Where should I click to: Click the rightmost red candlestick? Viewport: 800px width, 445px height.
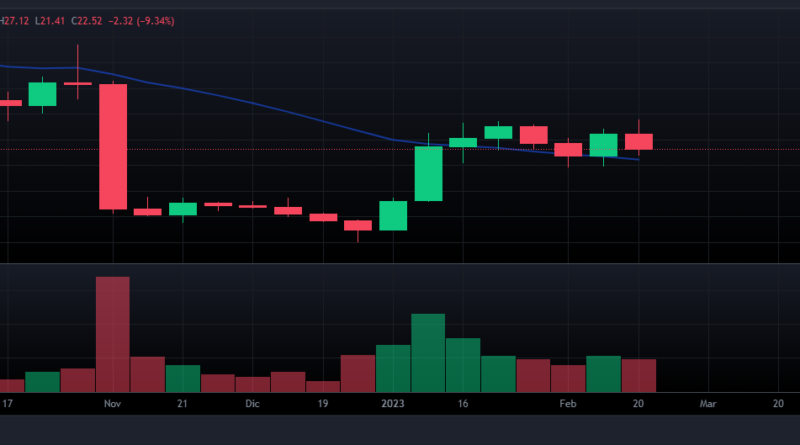click(x=639, y=142)
